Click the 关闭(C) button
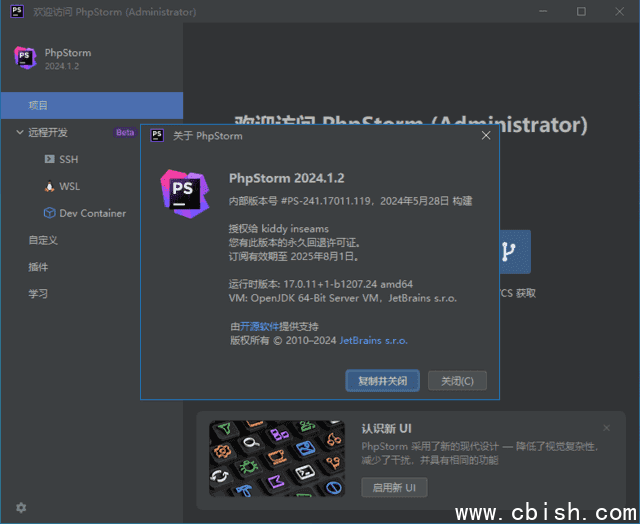The width and height of the screenshot is (640, 524). click(x=457, y=381)
